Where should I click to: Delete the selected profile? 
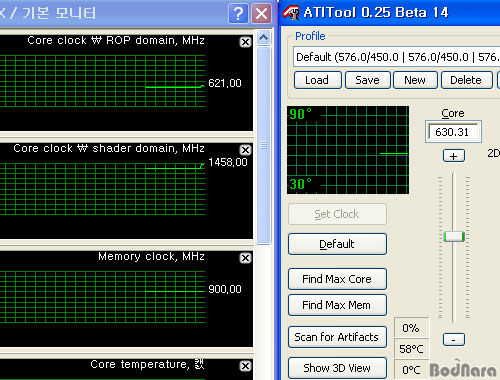tap(466, 80)
